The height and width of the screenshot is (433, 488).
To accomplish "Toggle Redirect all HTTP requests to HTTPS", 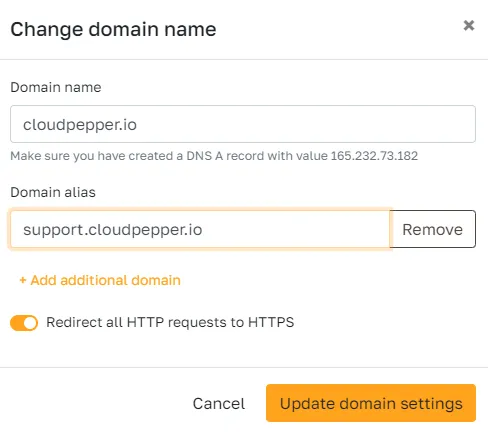I will coord(24,323).
